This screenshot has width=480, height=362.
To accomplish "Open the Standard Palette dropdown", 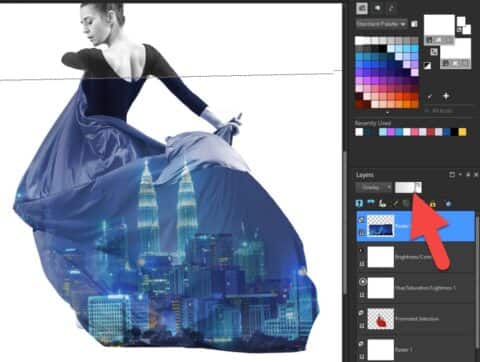I will pos(381,24).
